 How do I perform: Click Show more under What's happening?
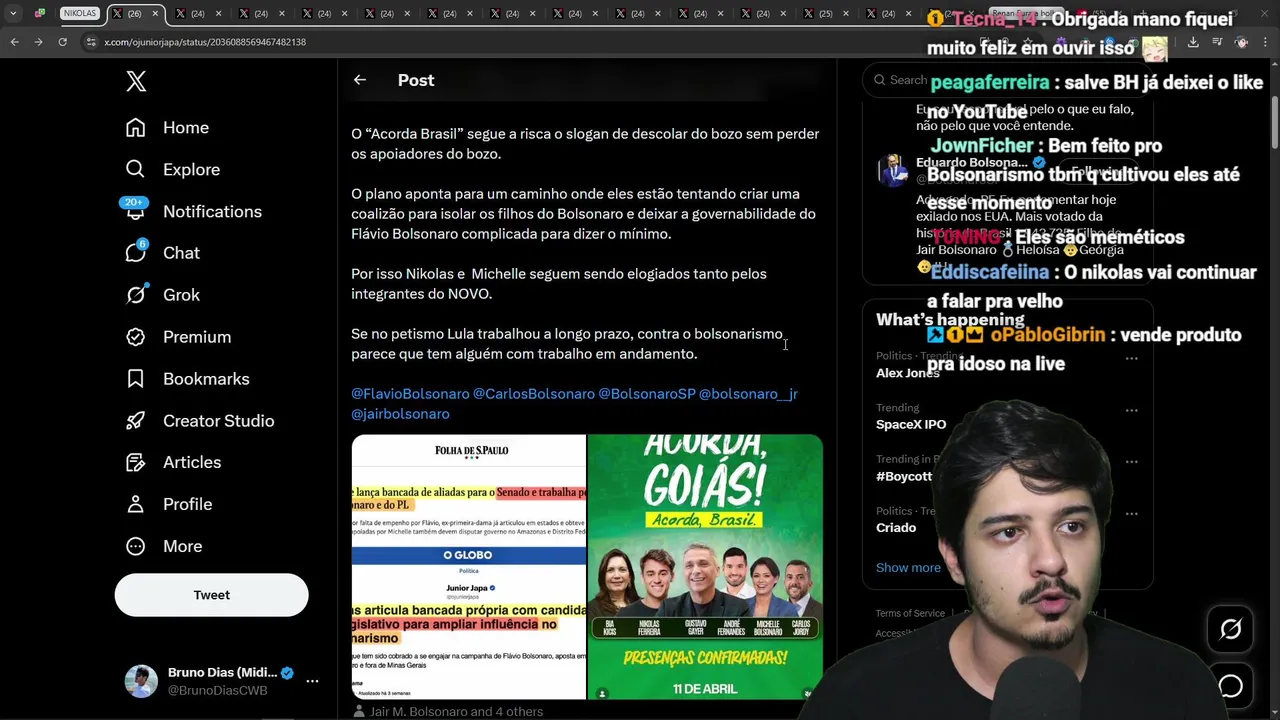[x=908, y=567]
